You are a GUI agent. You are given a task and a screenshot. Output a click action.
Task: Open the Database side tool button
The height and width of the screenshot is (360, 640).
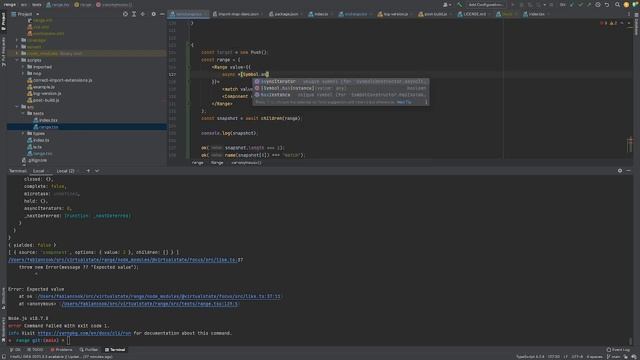(x=636, y=24)
